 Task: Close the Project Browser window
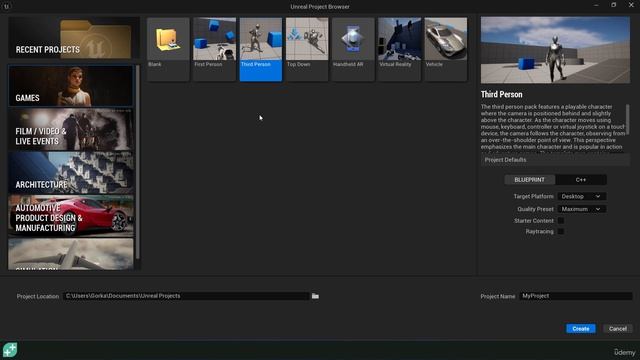(x=631, y=5)
